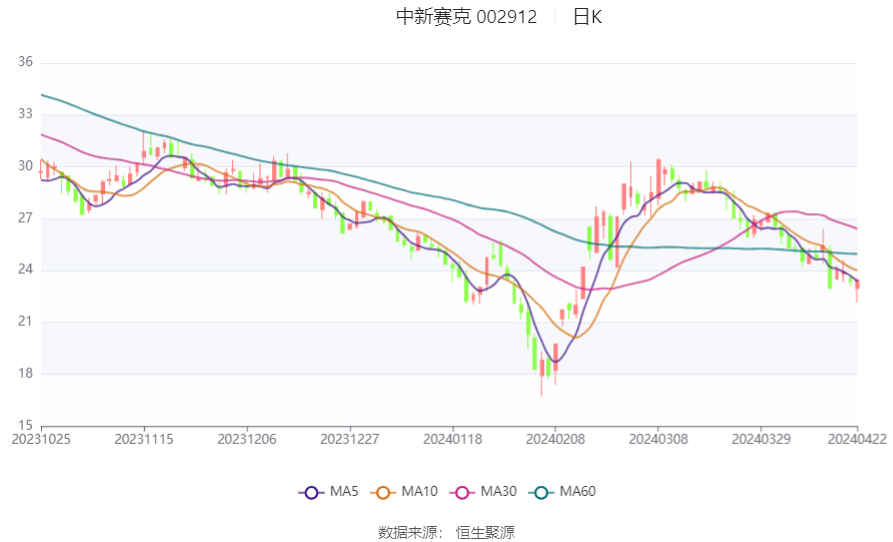Click the purple MA5 legend circle marker
The width and height of the screenshot is (893, 542).
click(311, 492)
